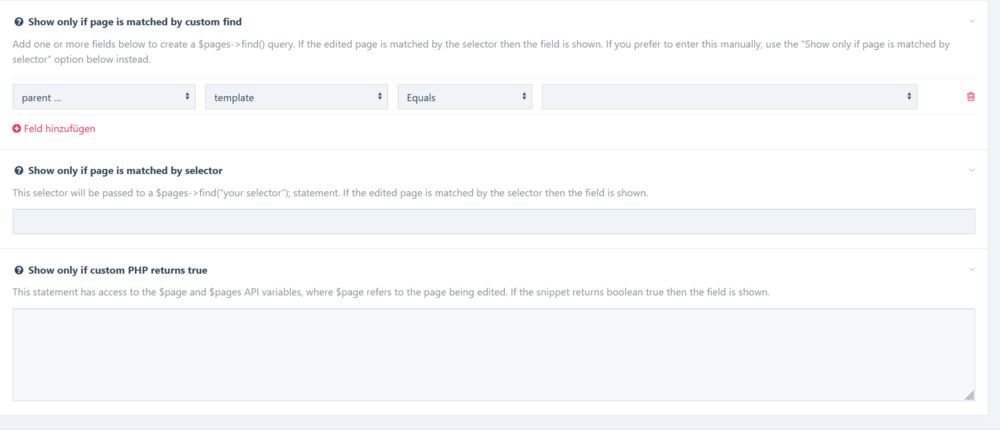This screenshot has width=1000, height=430.
Task: Open the 'template' subfield dropdown
Action: coord(297,97)
